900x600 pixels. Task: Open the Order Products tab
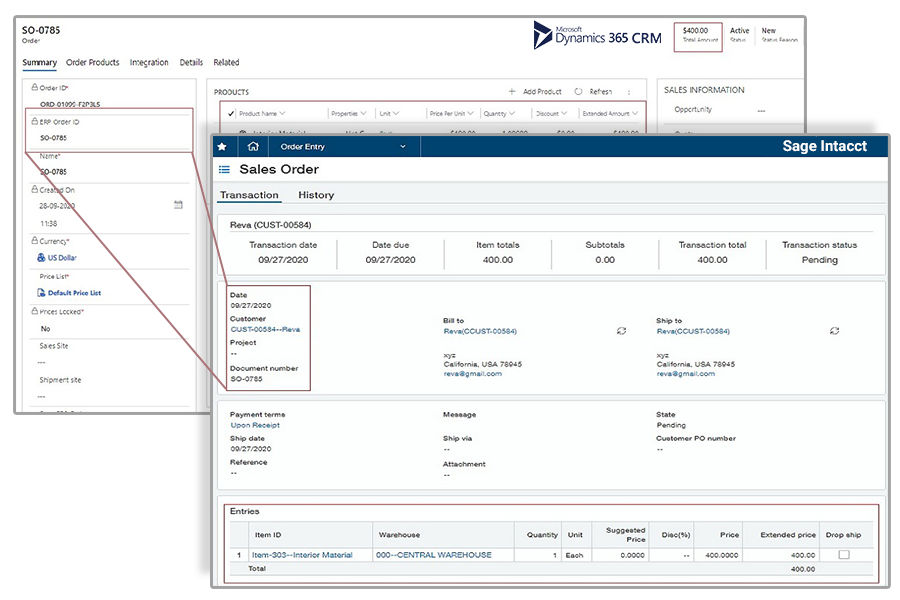(x=93, y=62)
